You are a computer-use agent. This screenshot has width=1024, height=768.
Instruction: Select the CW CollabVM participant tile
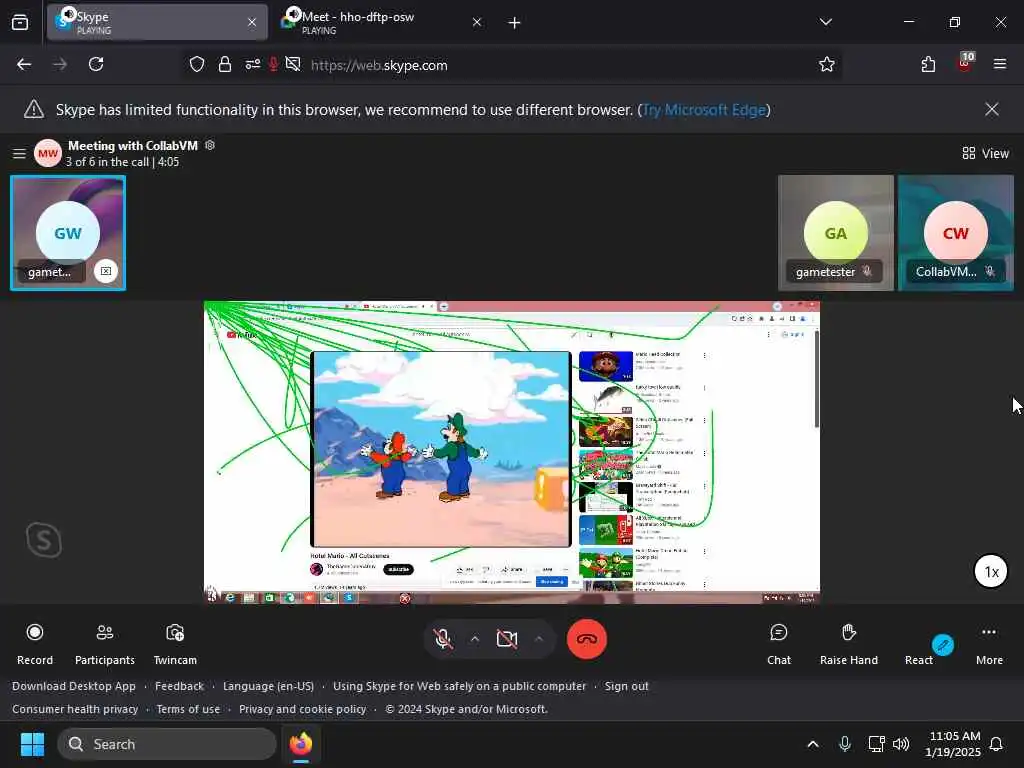[x=955, y=233]
